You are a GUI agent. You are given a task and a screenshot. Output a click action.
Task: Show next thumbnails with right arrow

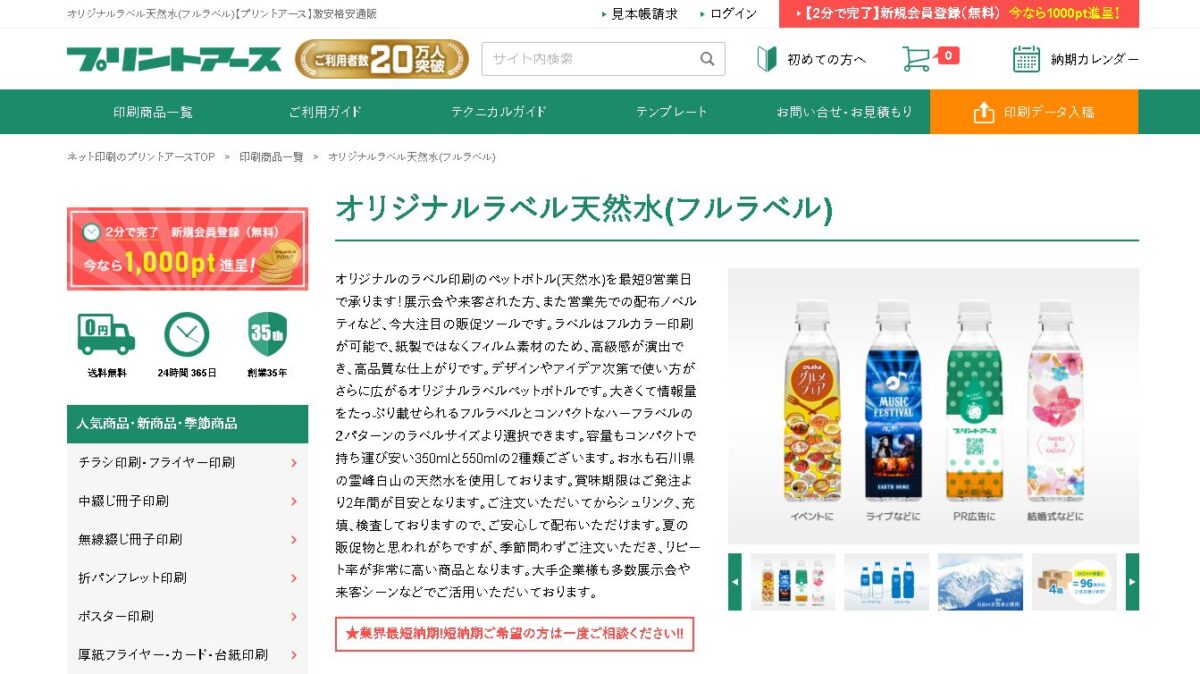pyautogui.click(x=1132, y=582)
